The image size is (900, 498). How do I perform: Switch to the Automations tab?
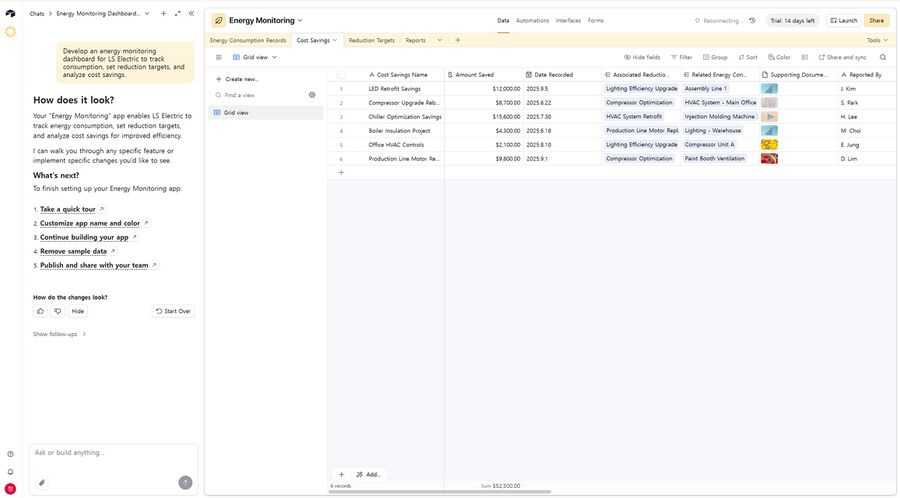(532, 20)
